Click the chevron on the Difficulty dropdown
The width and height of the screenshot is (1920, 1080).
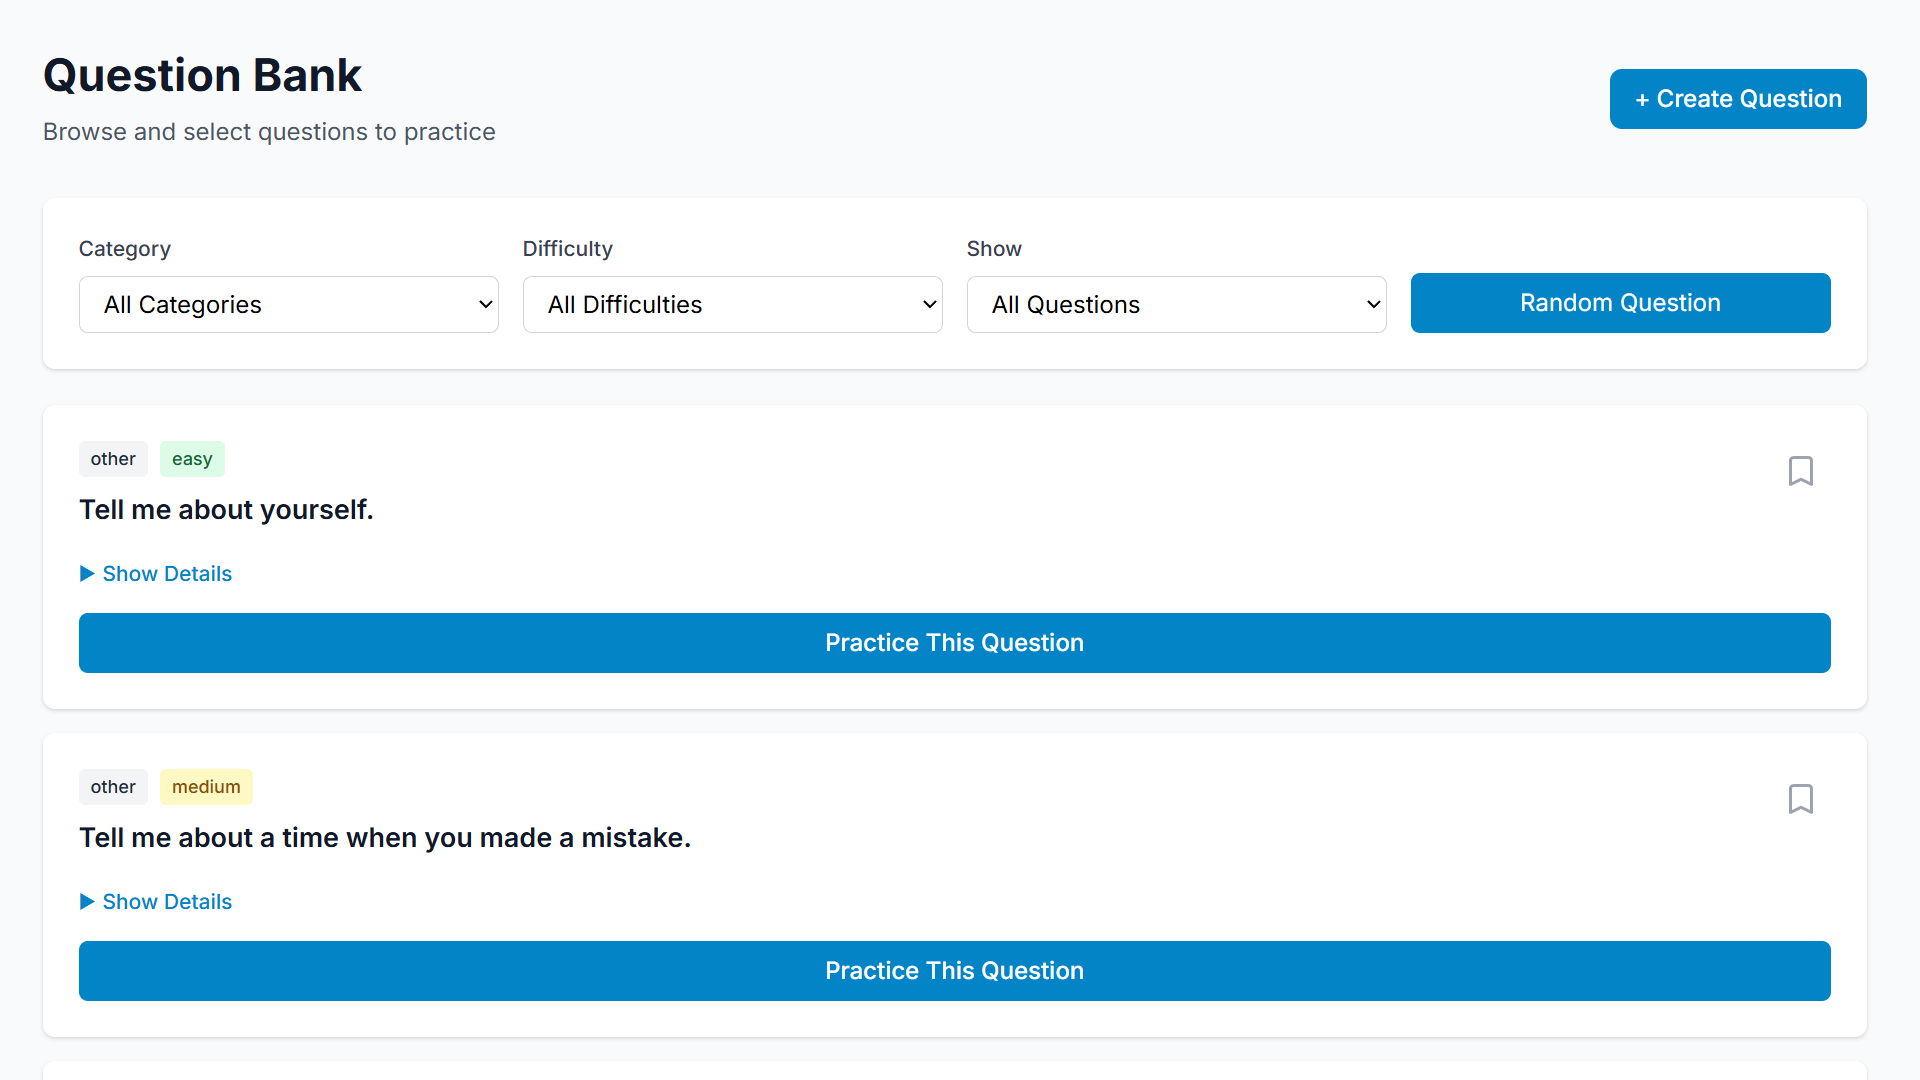click(x=929, y=304)
